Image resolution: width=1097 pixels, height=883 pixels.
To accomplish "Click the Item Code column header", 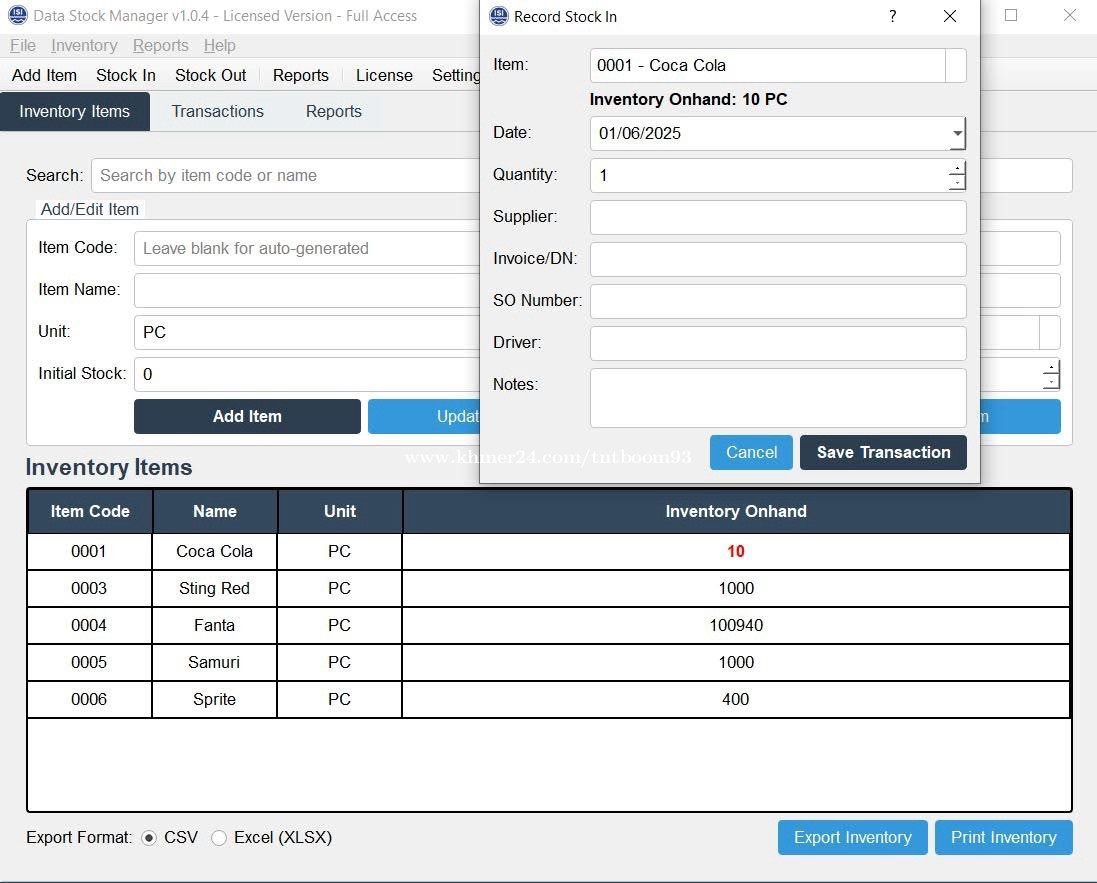I will click(90, 511).
